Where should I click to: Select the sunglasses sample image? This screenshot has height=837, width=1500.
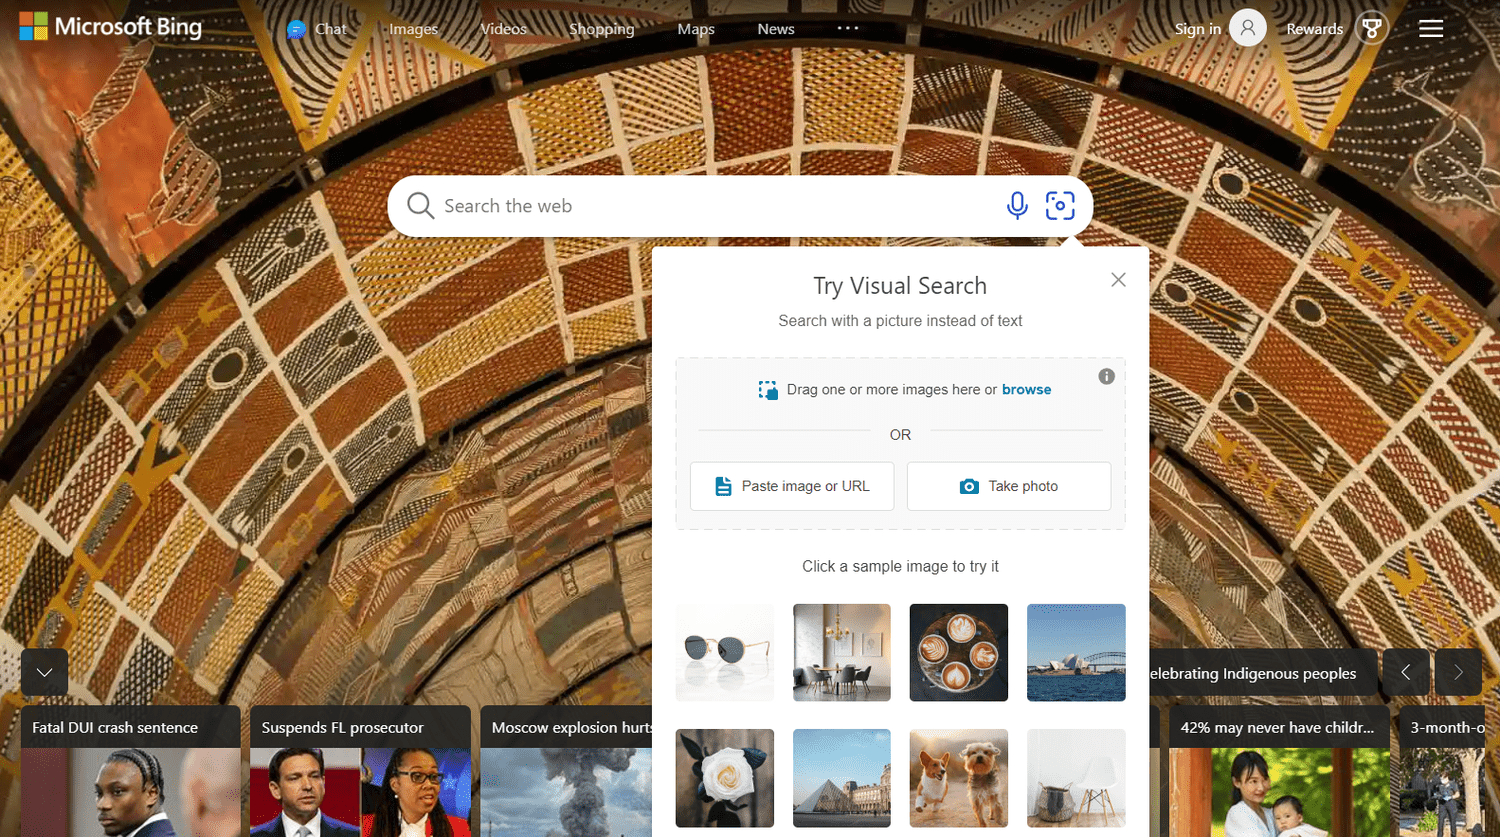click(725, 652)
